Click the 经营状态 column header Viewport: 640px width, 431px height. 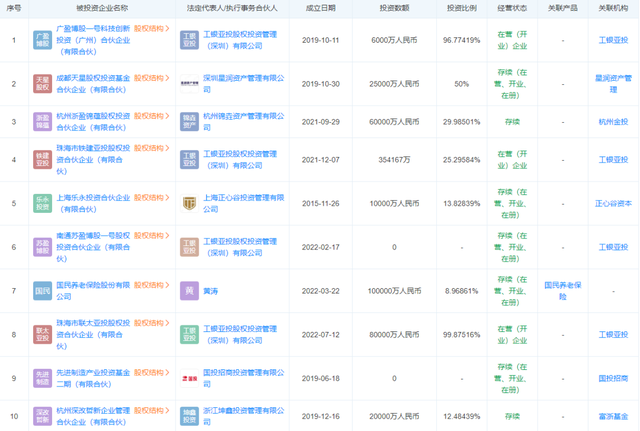pyautogui.click(x=512, y=8)
